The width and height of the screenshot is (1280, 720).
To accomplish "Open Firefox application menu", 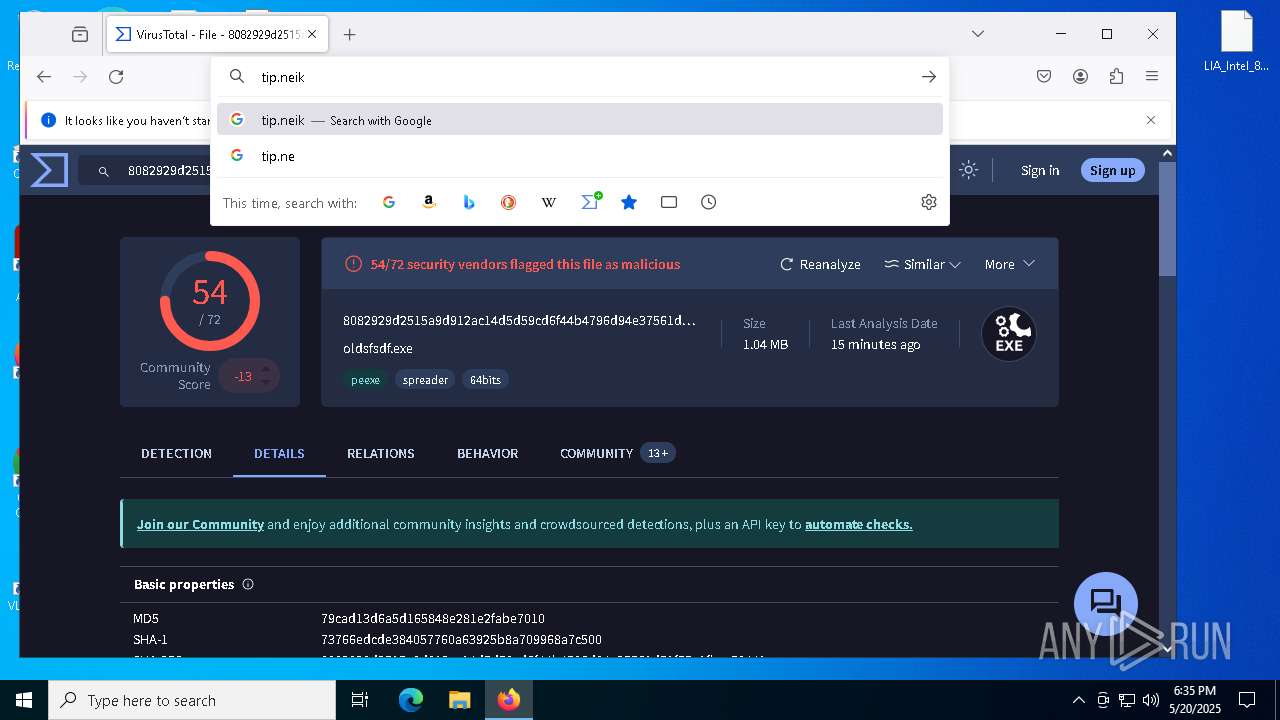I will pyautogui.click(x=1152, y=77).
